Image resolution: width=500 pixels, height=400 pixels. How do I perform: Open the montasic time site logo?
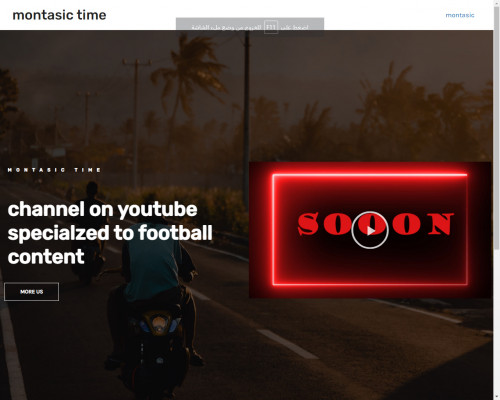pos(59,15)
